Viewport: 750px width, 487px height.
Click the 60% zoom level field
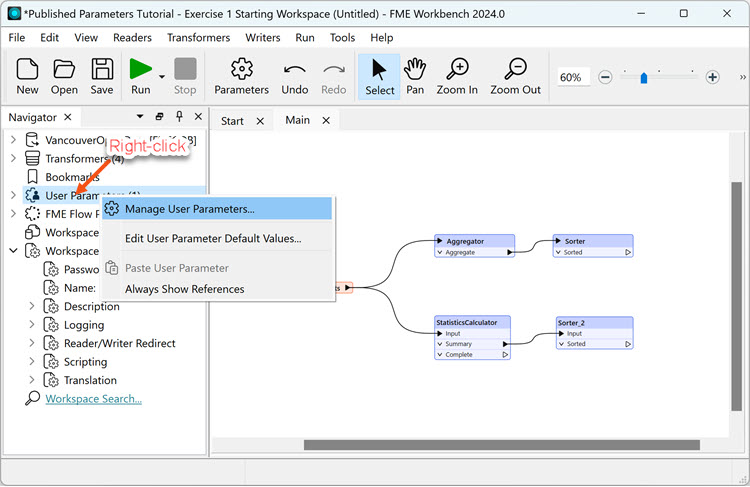pyautogui.click(x=573, y=77)
